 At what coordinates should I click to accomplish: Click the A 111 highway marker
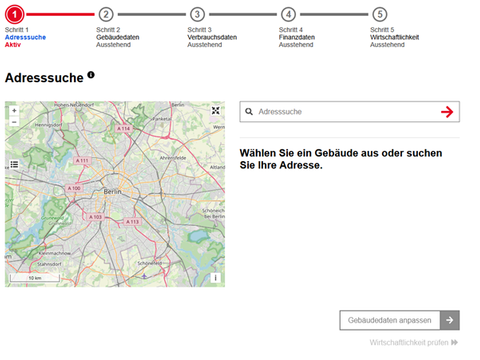click(x=82, y=161)
